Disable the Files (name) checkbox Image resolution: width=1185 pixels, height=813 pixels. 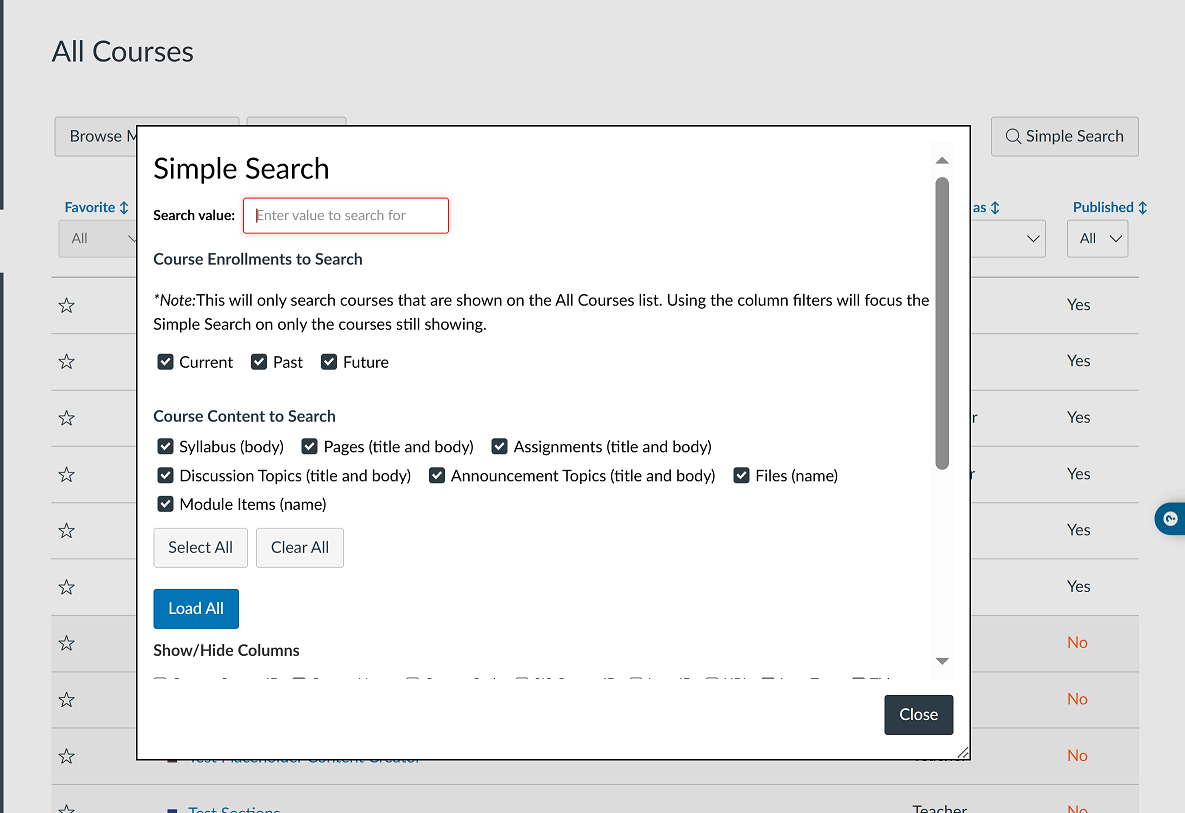pyautogui.click(x=741, y=475)
